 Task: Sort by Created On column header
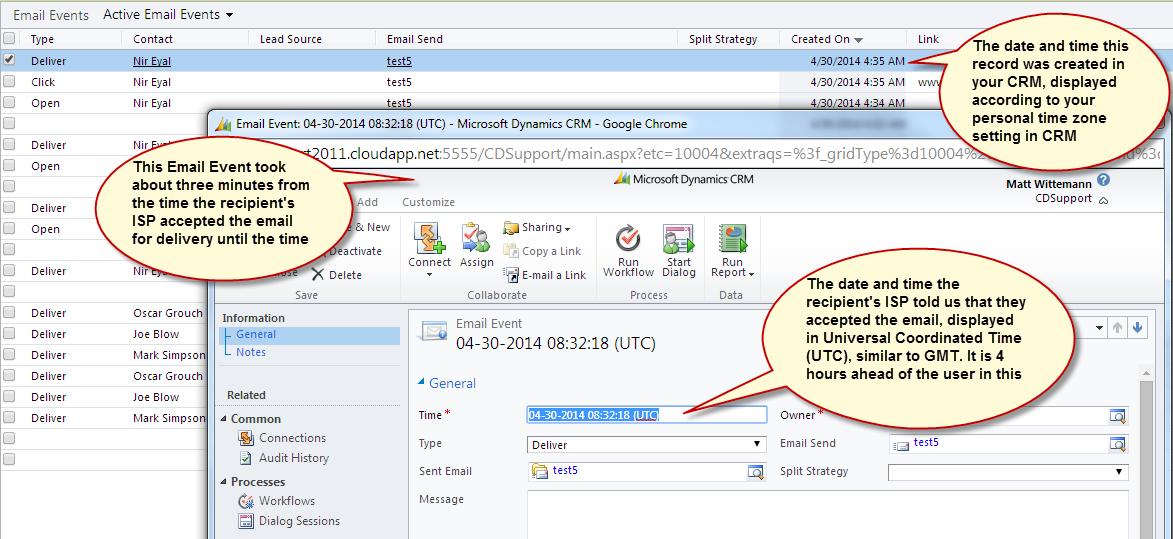(x=827, y=39)
